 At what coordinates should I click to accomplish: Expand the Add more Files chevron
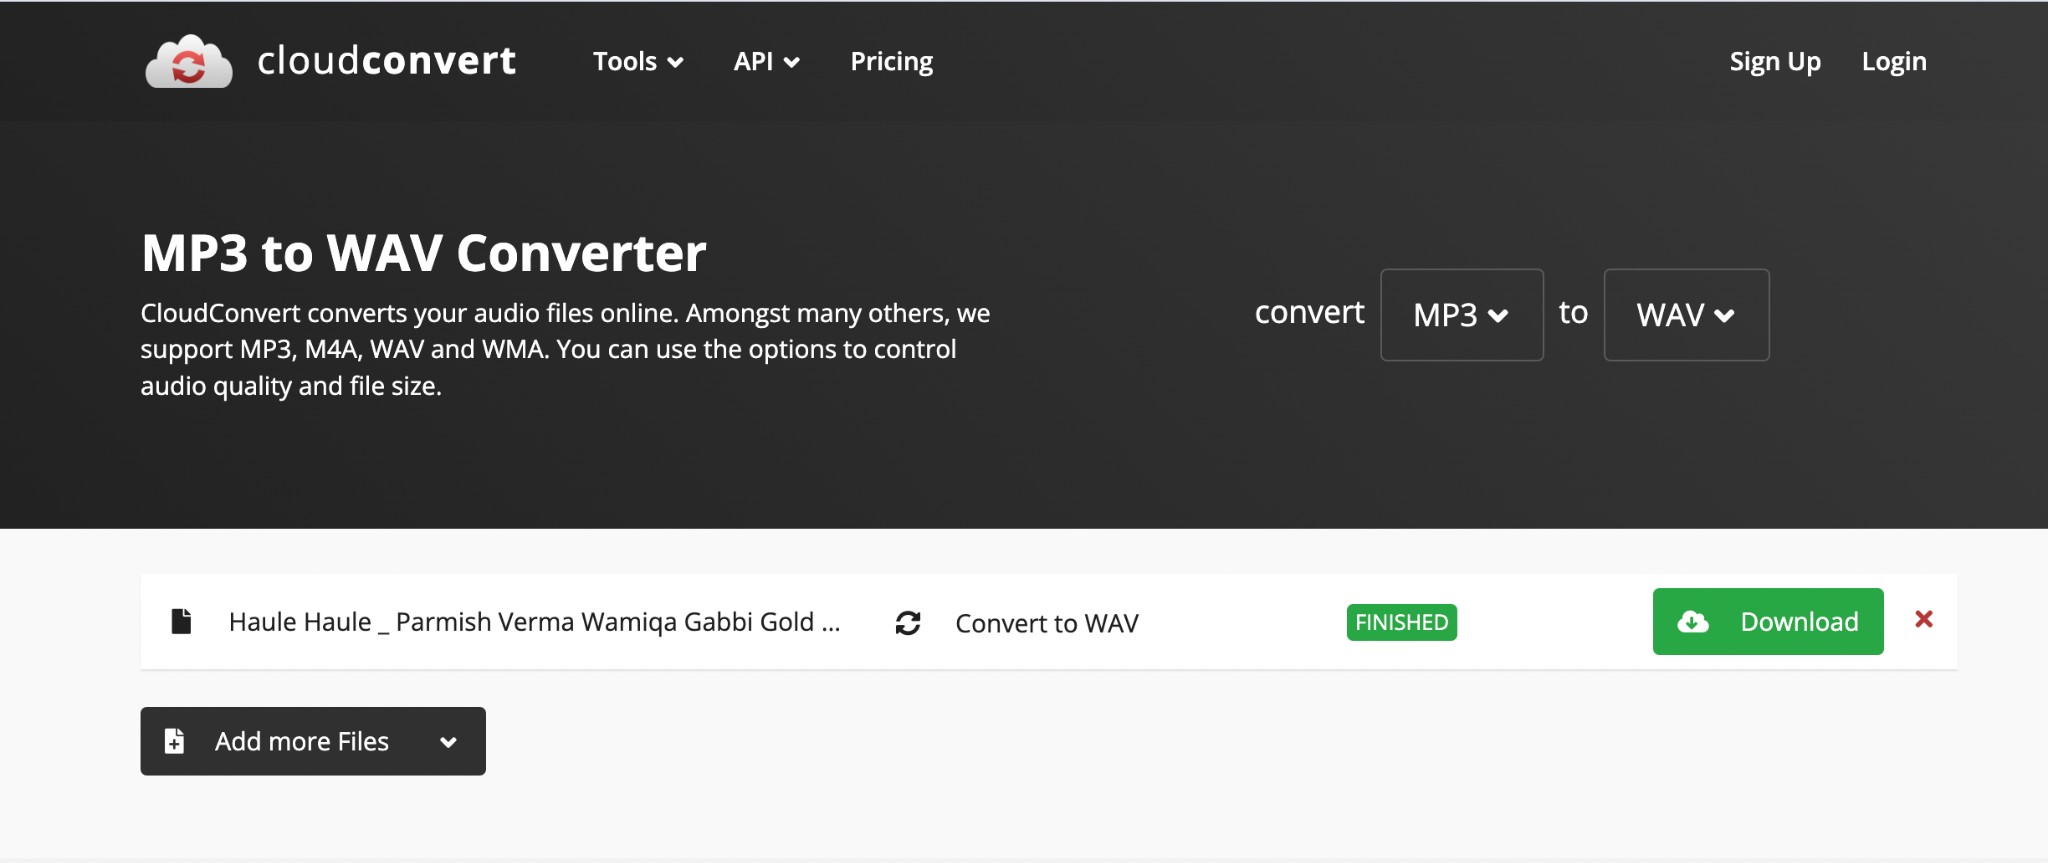(449, 742)
